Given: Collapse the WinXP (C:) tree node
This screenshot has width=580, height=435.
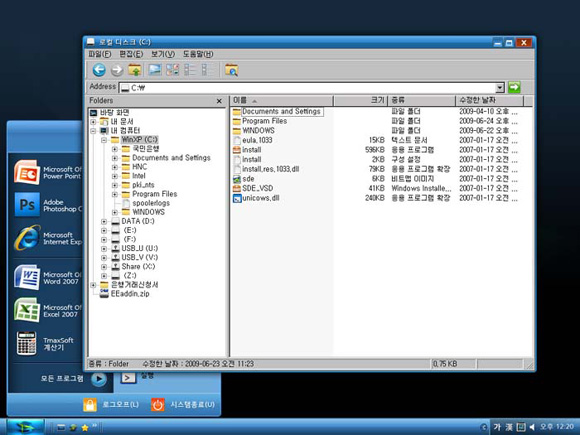Looking at the screenshot, I should coord(104,140).
